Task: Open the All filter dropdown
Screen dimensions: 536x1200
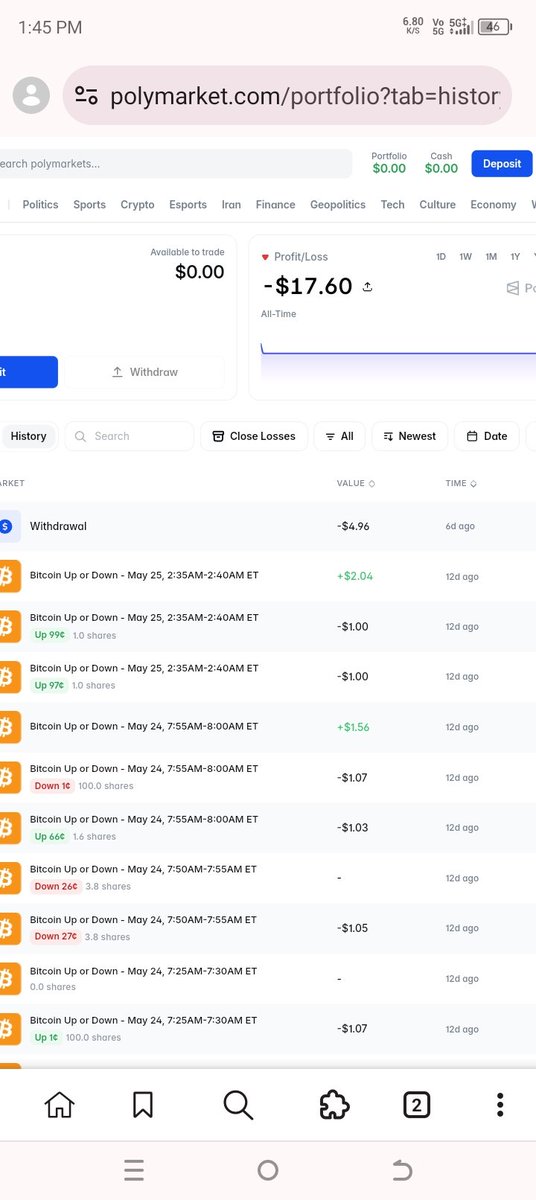Action: click(339, 436)
